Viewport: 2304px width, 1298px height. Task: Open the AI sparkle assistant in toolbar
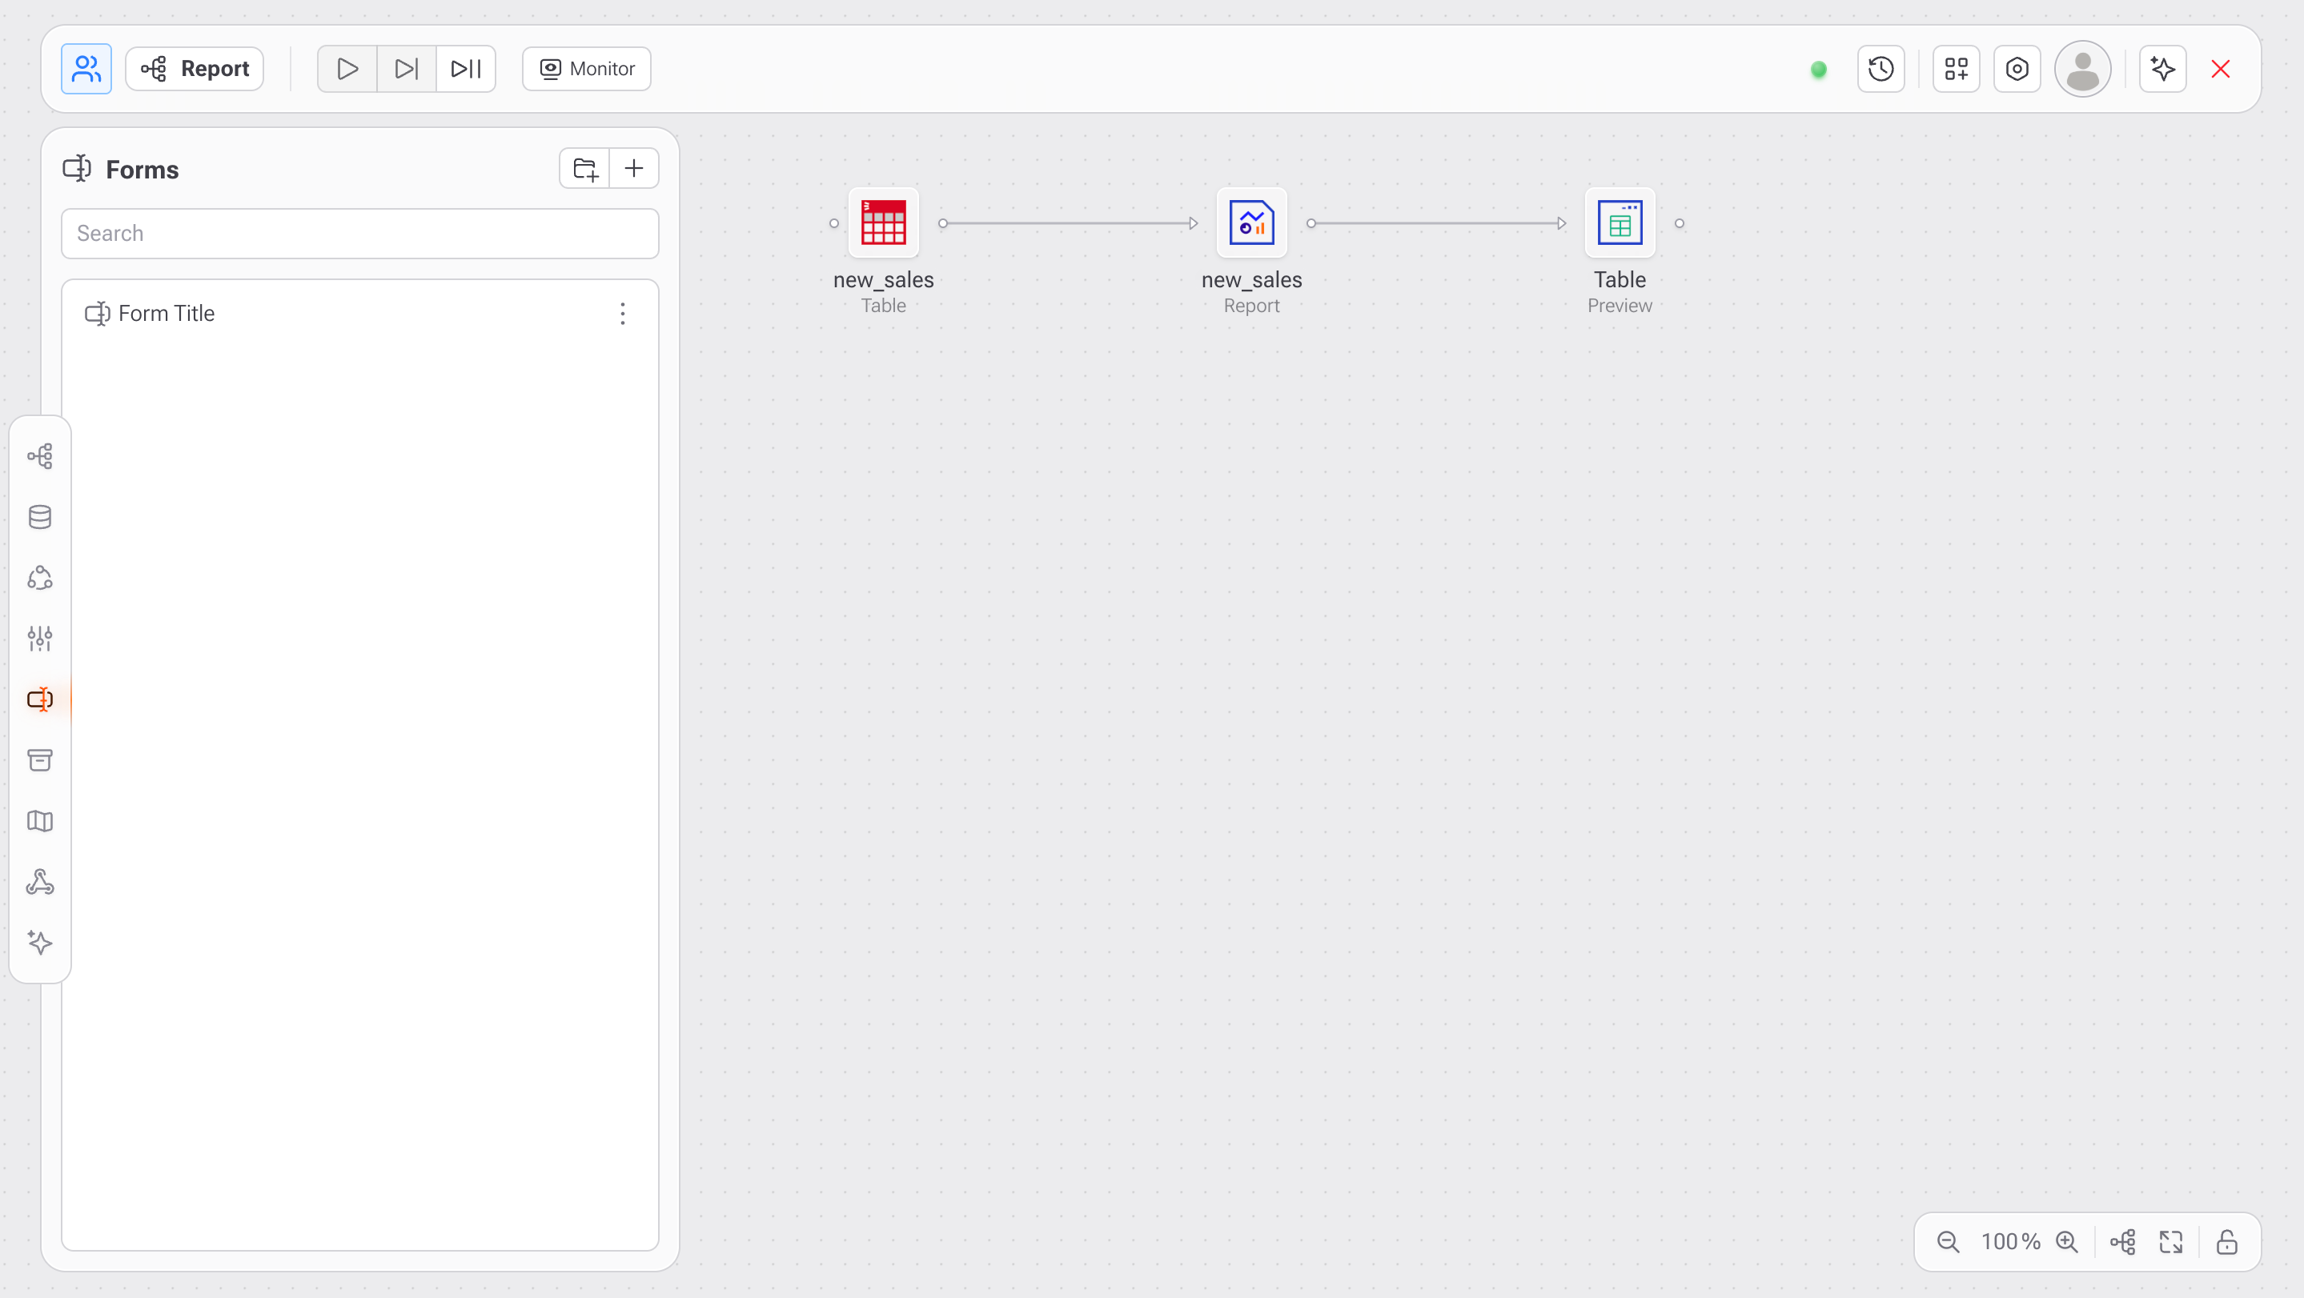point(2162,69)
